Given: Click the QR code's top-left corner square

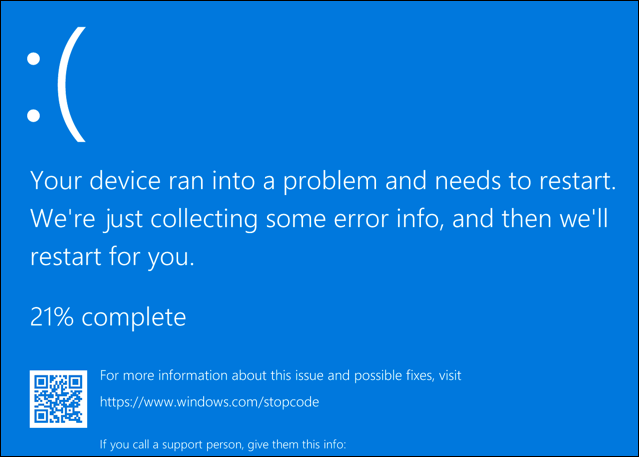Looking at the screenshot, I should (41, 382).
